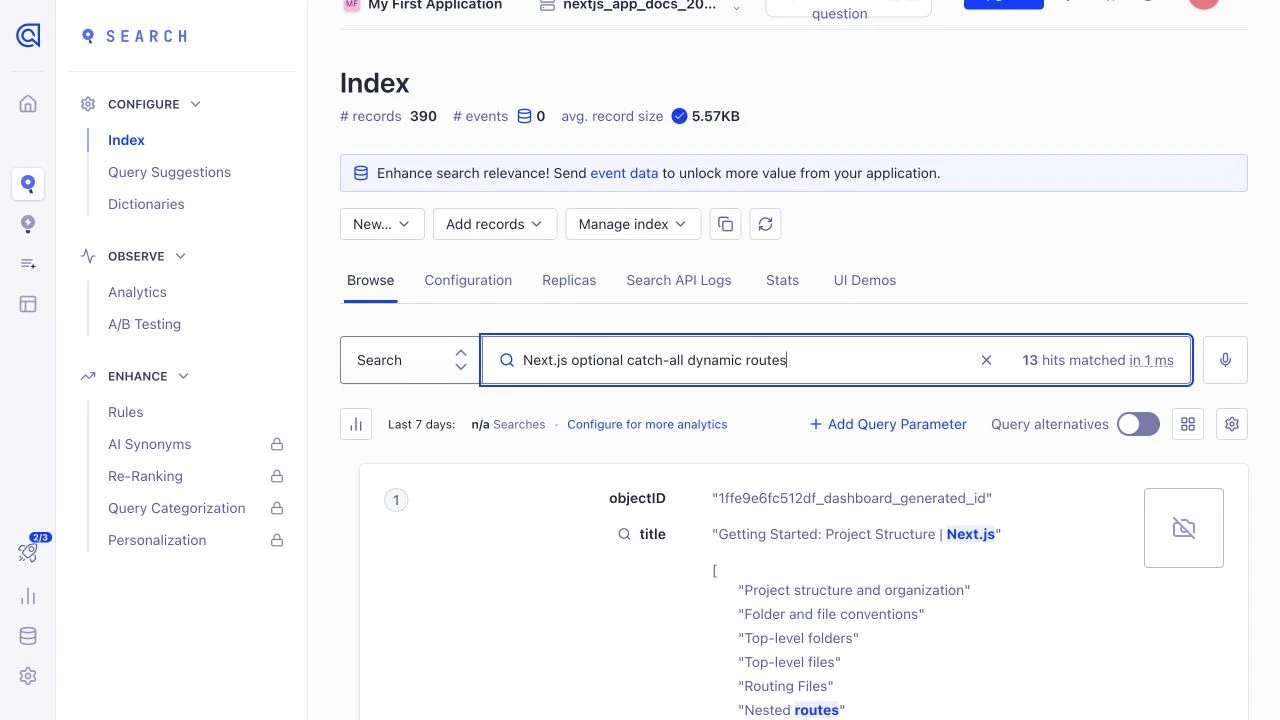Open the Recommend lightbulb icon in left rail
This screenshot has width=1280, height=720.
click(x=28, y=224)
